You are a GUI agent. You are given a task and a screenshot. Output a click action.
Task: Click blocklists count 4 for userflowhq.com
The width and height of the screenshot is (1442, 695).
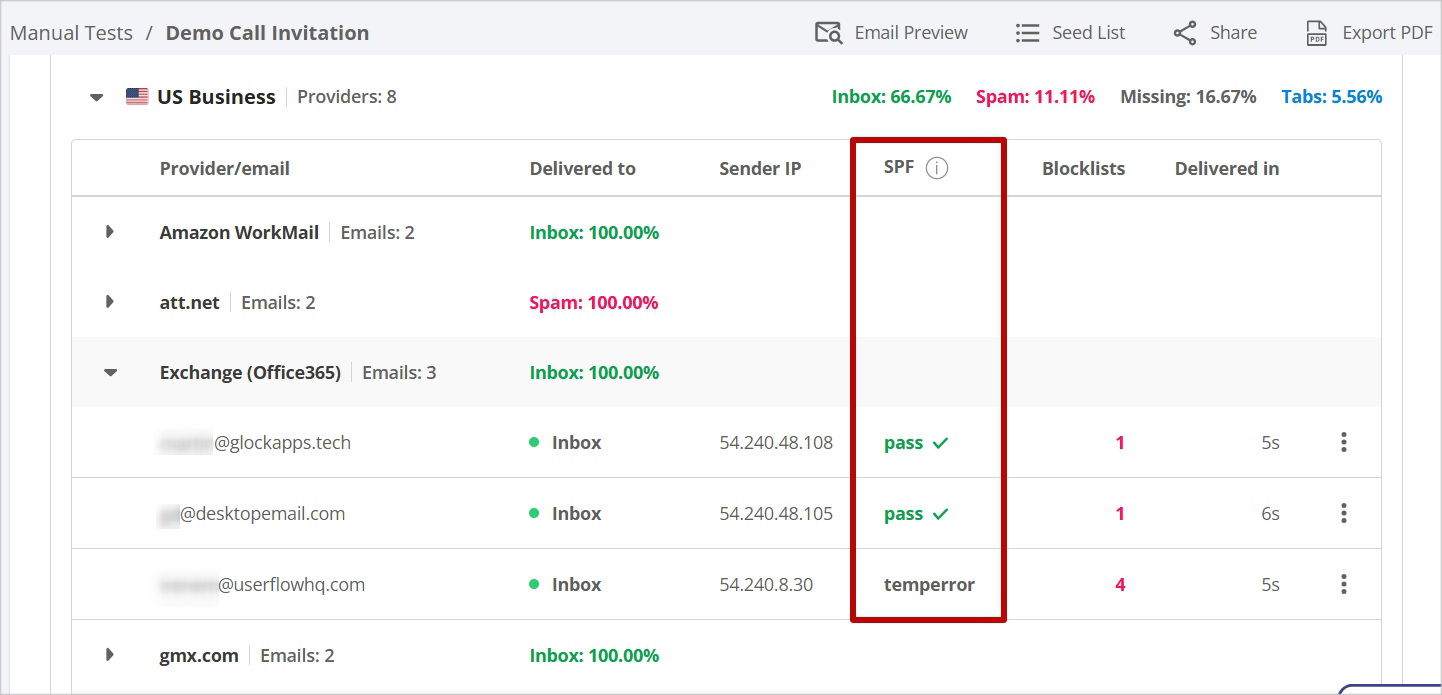point(1120,584)
